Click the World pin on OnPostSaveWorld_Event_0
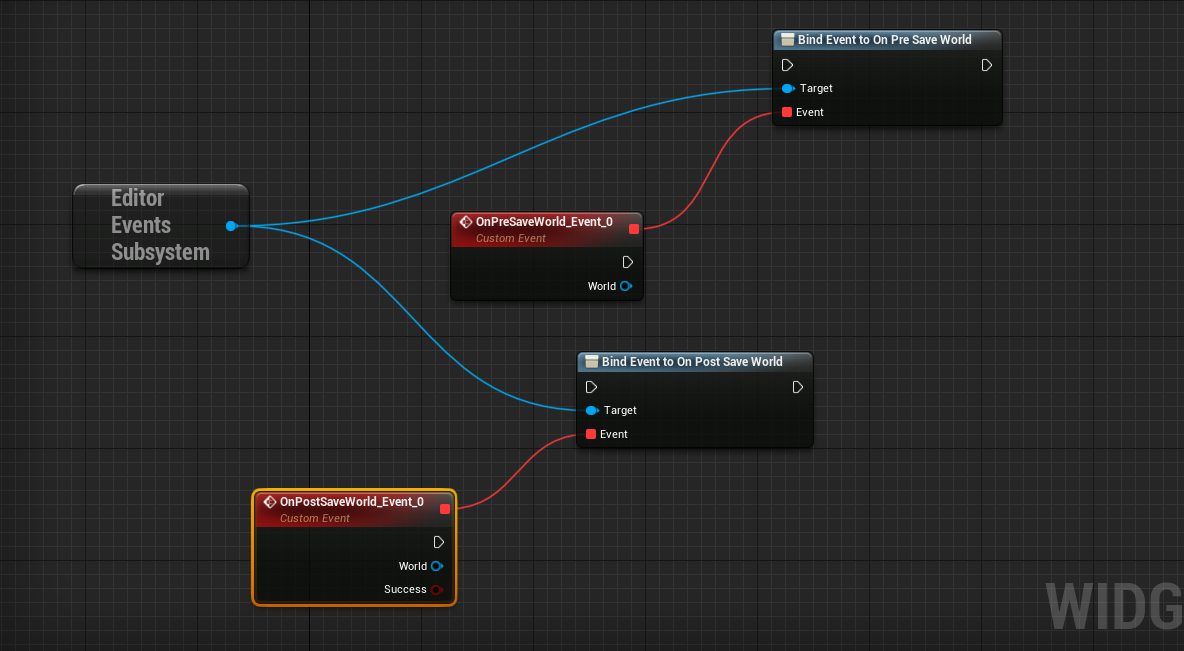The height and width of the screenshot is (651, 1184). (438, 565)
